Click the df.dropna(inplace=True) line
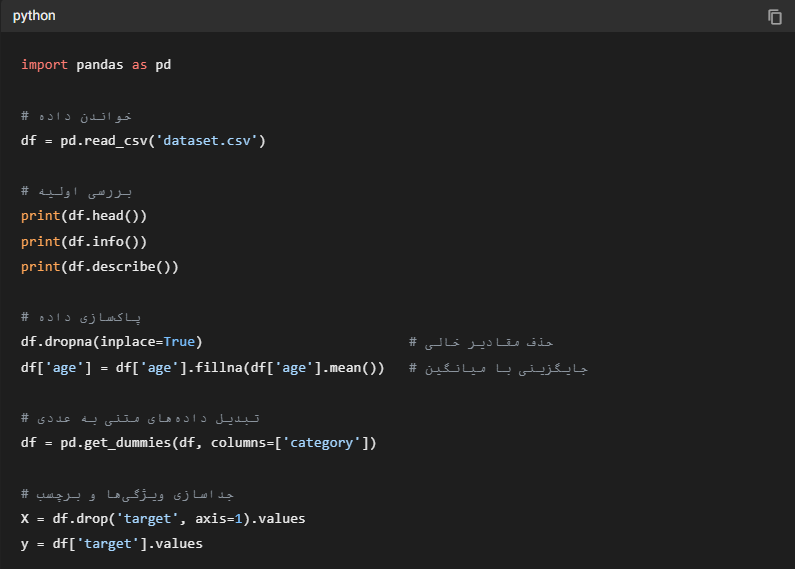This screenshot has height=569, width=795. click(x=112, y=342)
